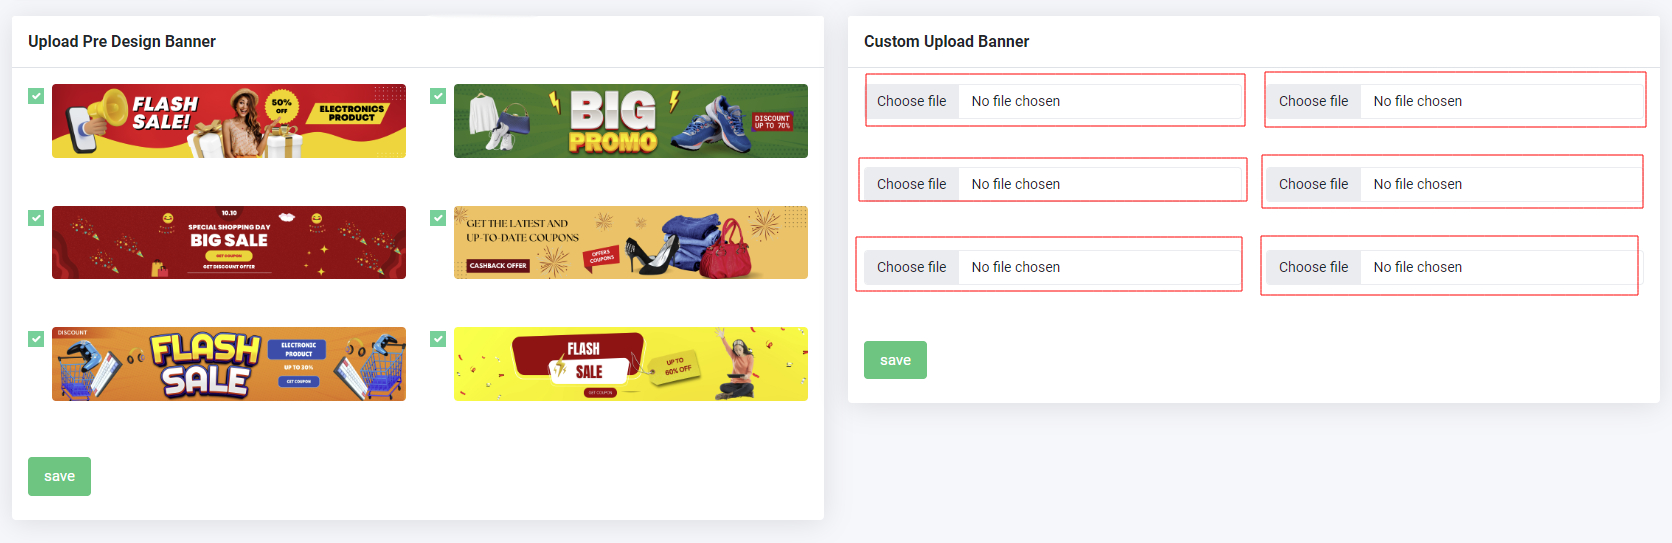Toggle checkbox for orange Flash Sale banner
1672x543 pixels.
click(36, 339)
